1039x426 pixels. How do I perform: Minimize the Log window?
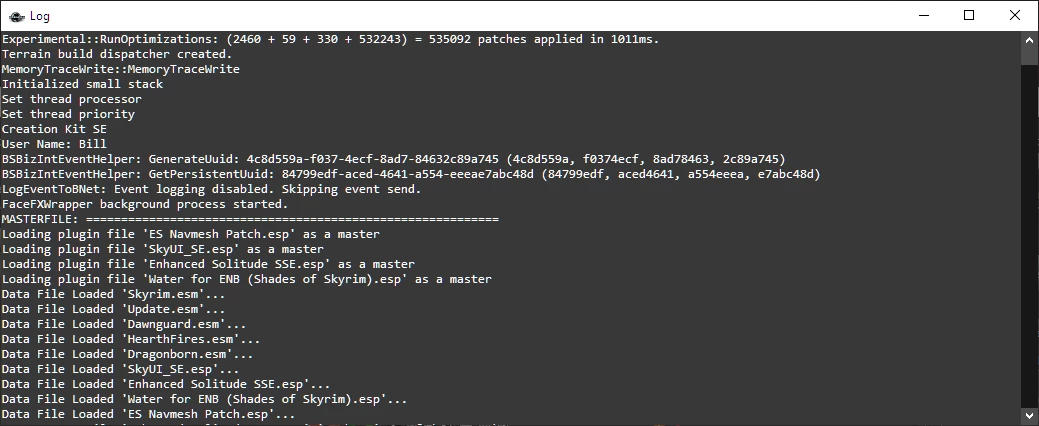(x=923, y=15)
